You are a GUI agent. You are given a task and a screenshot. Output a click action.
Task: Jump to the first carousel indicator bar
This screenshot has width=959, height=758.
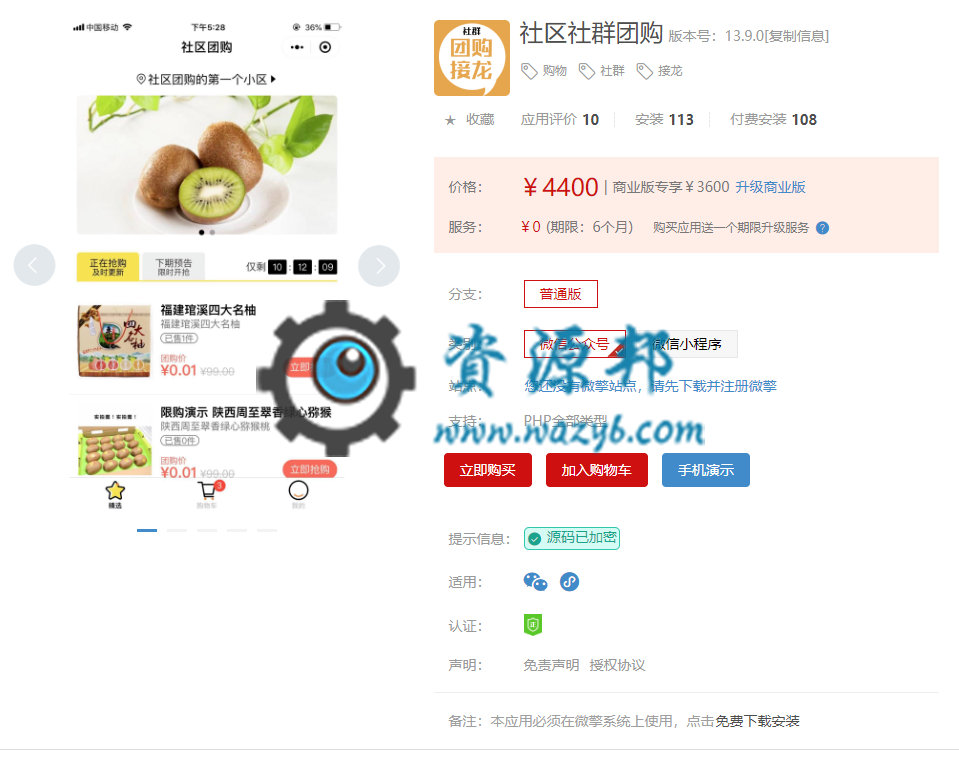tap(147, 530)
